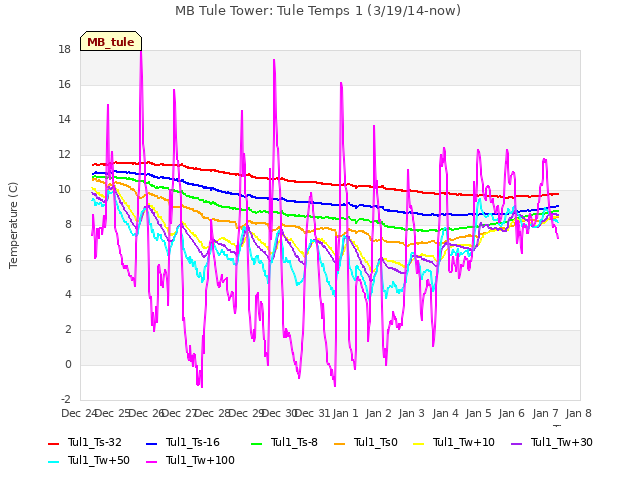
Task: Click the red Tul1_Ts-32 legend swatch
Action: coord(54,444)
